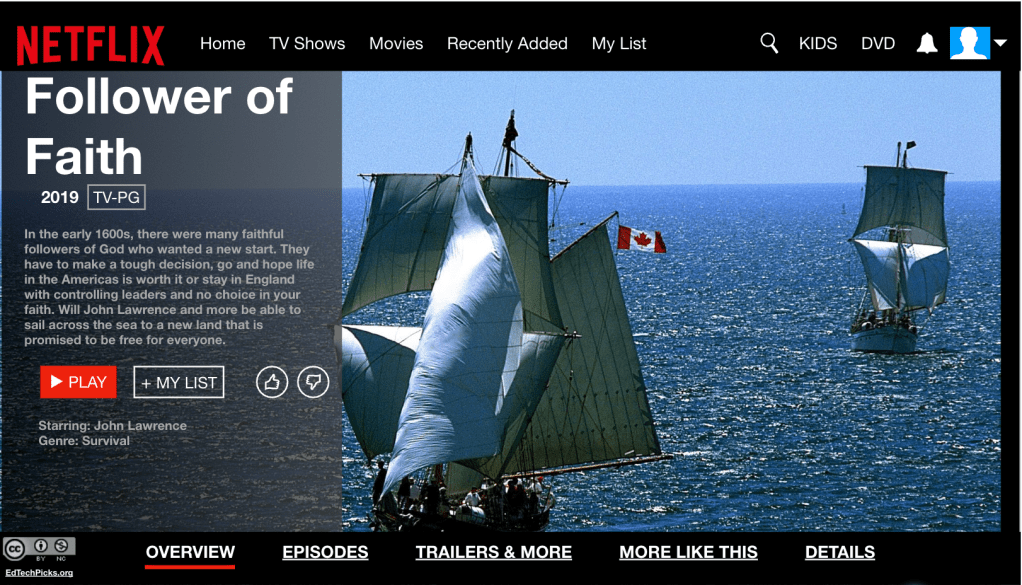Open the search magnifier icon
Viewport: 1022px width, 585px height.
[x=769, y=43]
